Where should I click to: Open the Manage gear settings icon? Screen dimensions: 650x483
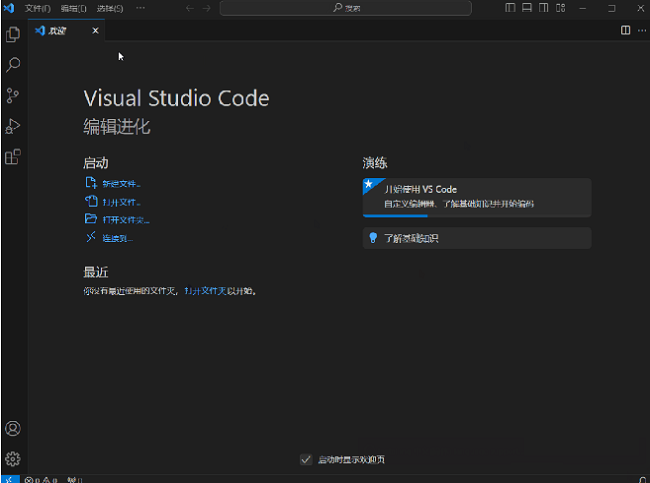13,459
